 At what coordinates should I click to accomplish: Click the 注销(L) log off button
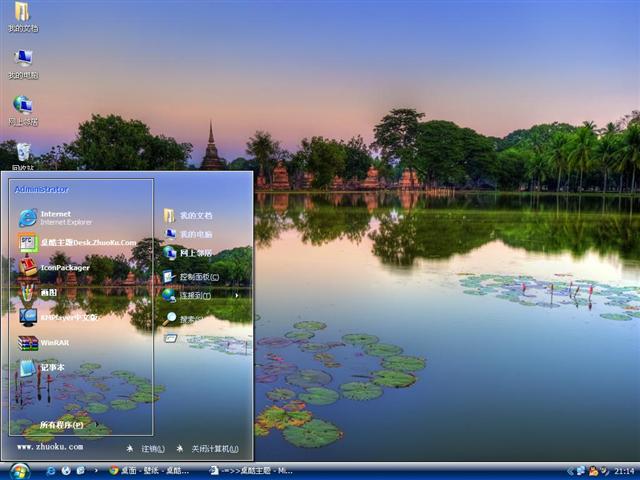coord(146,449)
